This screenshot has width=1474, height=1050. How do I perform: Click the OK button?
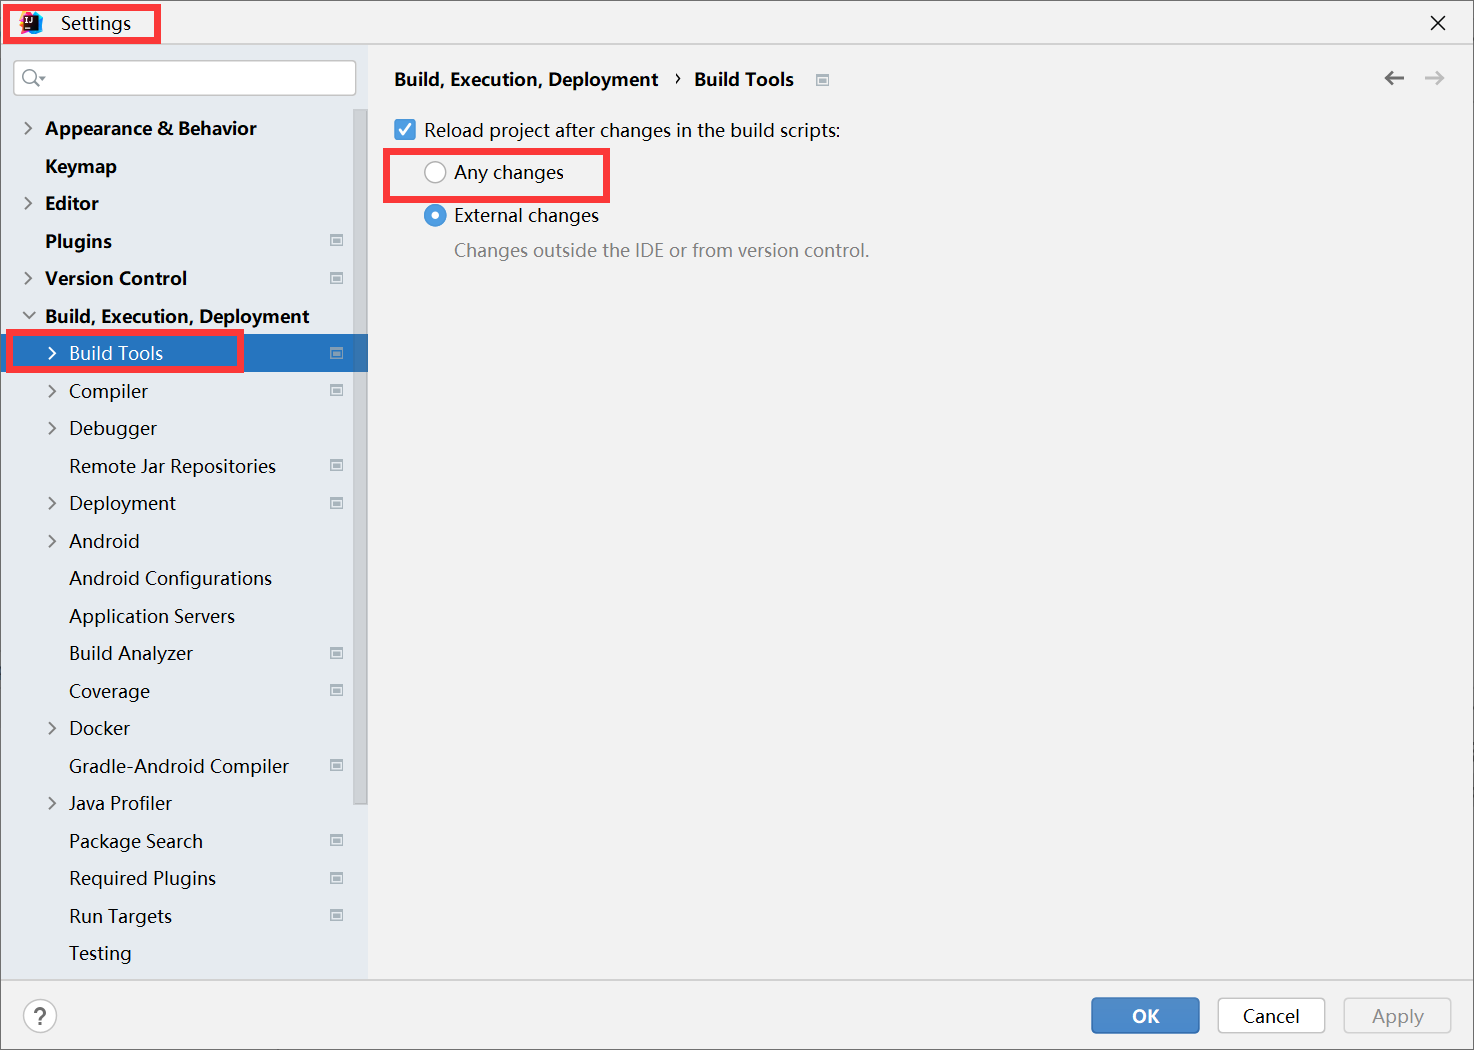point(1145,1016)
